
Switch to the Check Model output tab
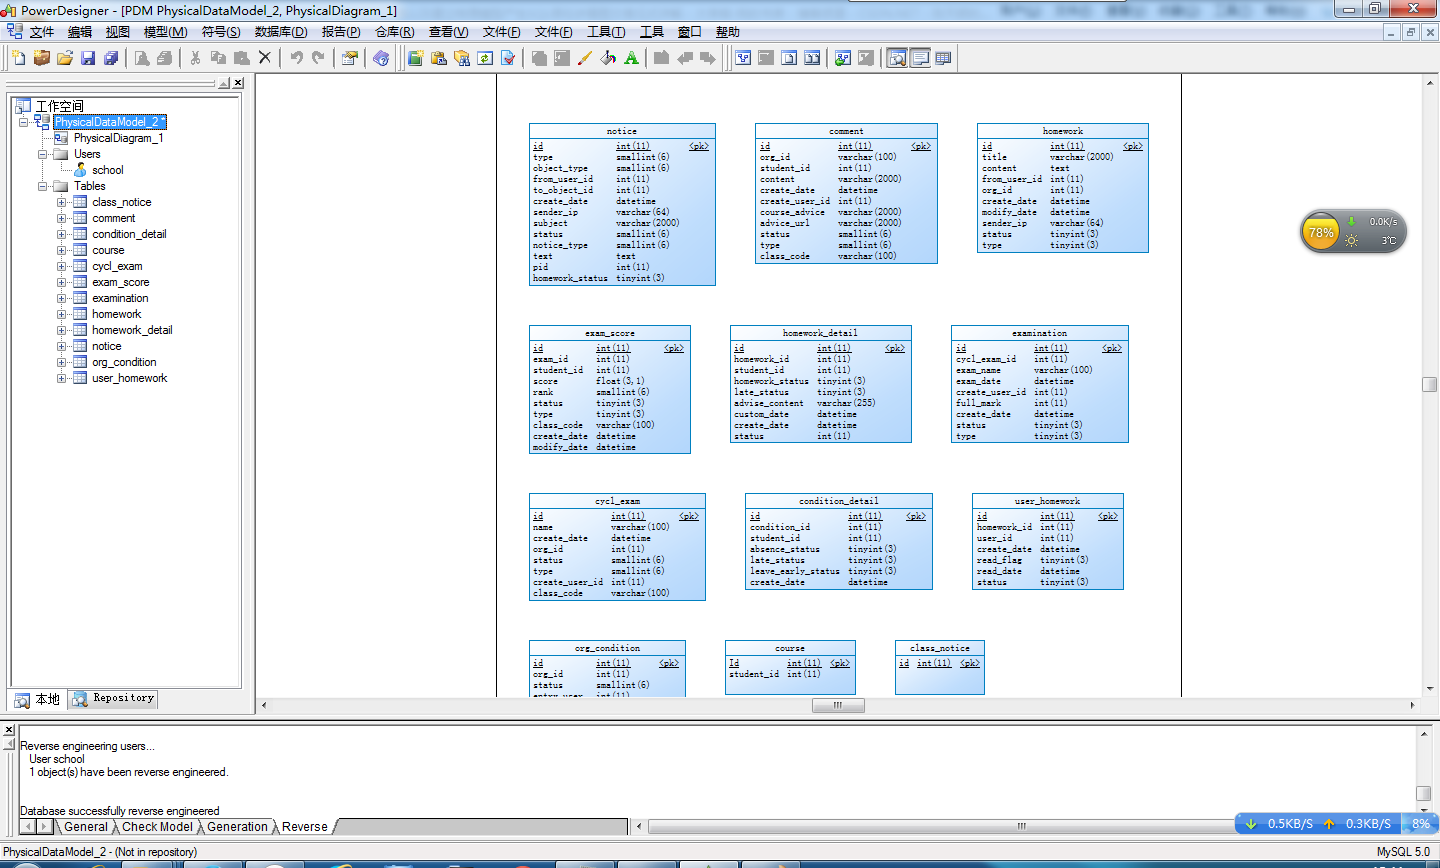(157, 827)
